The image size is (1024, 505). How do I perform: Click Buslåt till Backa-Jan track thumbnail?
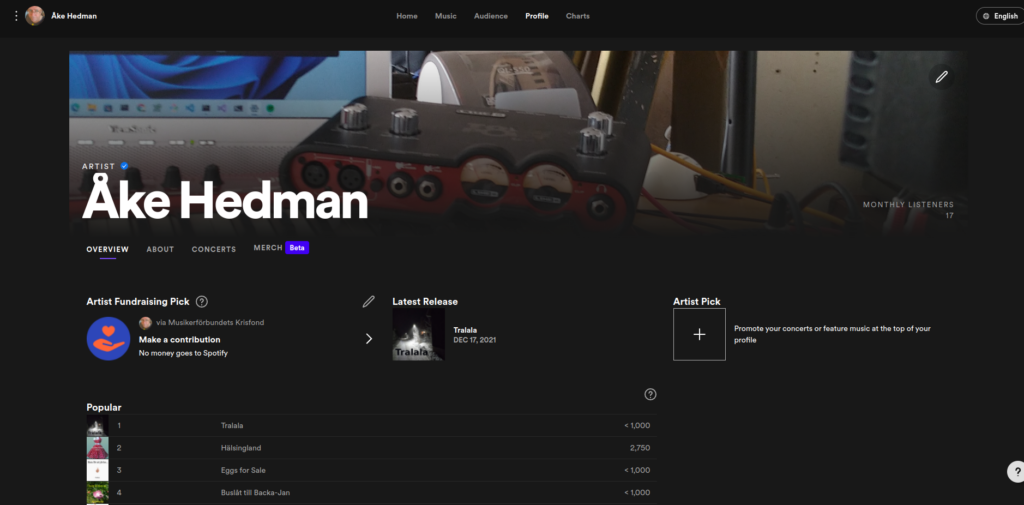[98, 493]
